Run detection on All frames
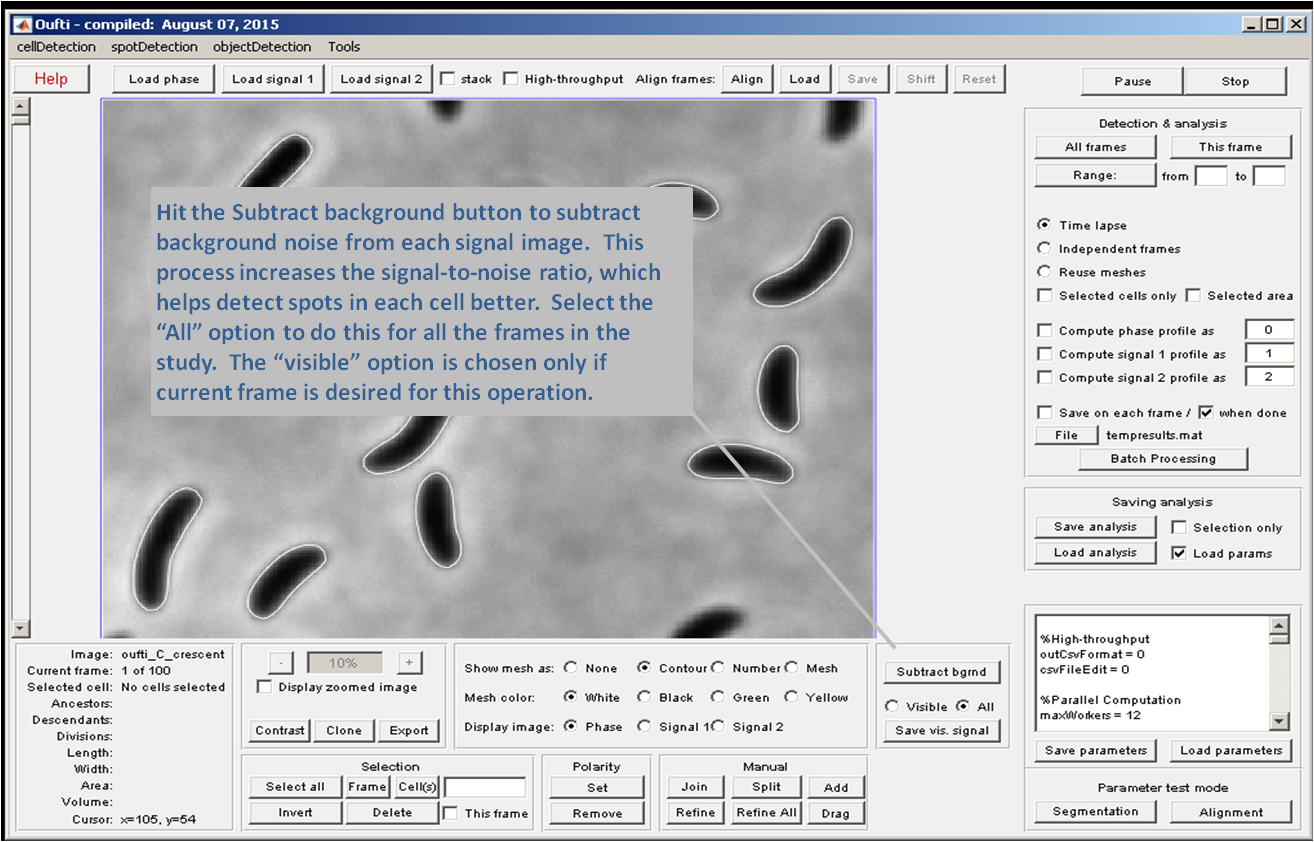Viewport: 1314px width, 842px height. click(1096, 147)
